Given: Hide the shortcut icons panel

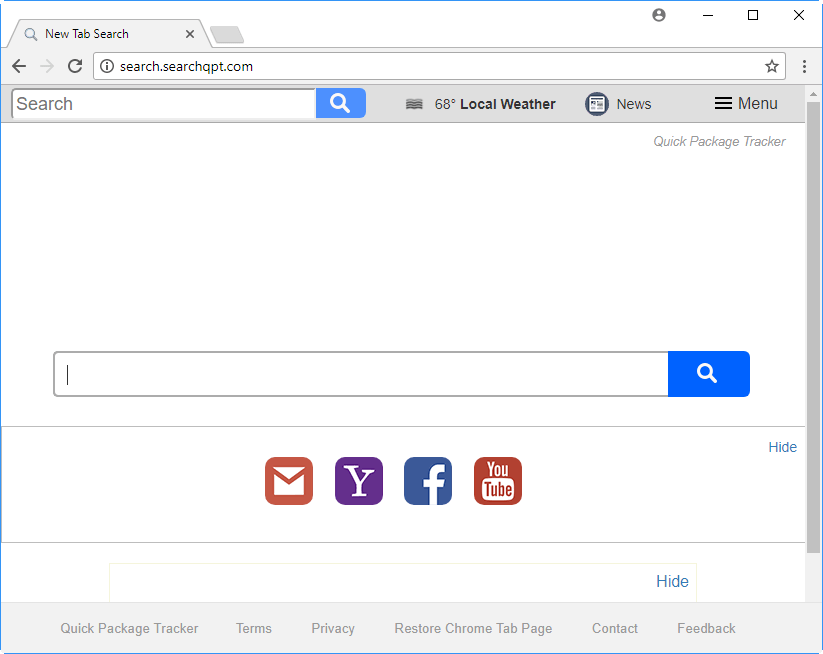Looking at the screenshot, I should point(782,447).
